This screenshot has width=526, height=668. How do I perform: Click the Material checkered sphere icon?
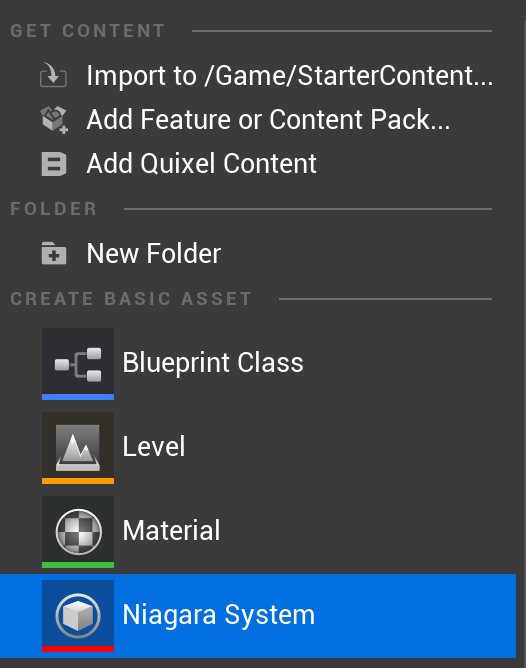[x=78, y=529]
